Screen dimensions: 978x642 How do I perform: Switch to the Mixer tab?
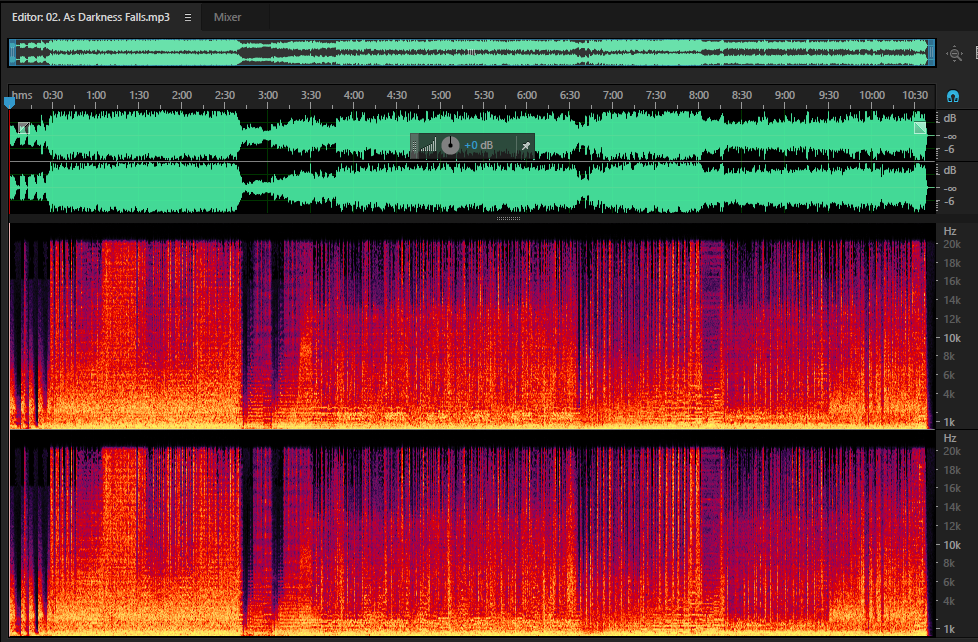[227, 17]
